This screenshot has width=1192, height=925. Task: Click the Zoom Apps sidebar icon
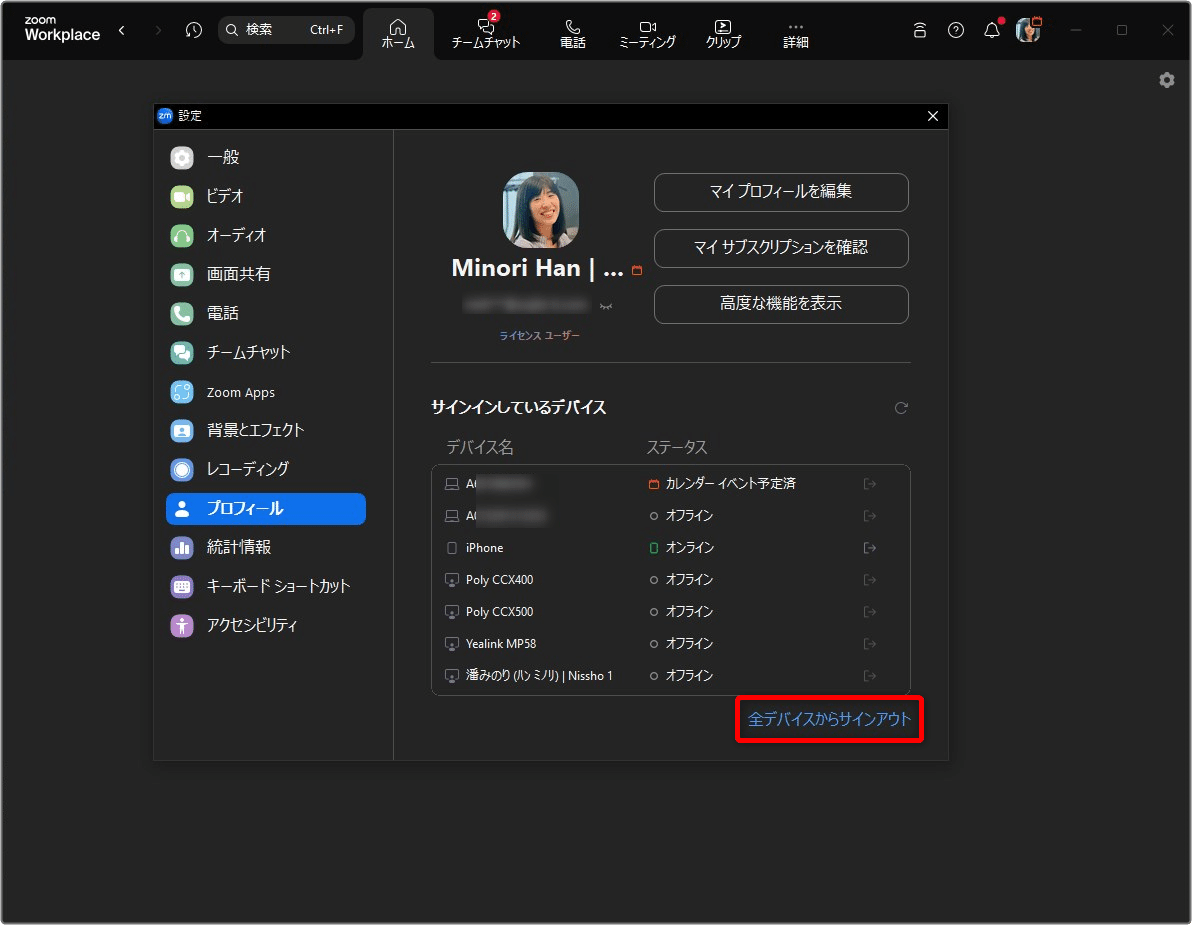click(182, 392)
